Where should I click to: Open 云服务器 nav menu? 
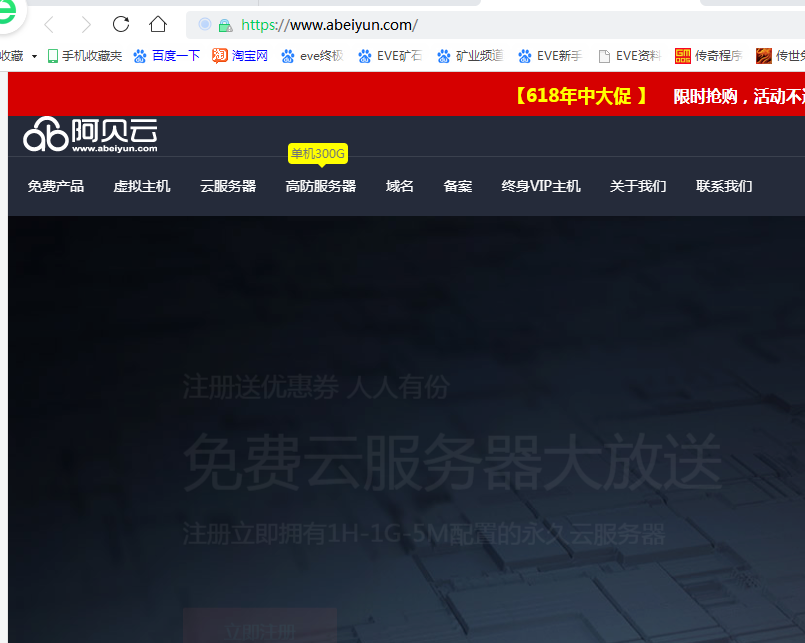(228, 186)
